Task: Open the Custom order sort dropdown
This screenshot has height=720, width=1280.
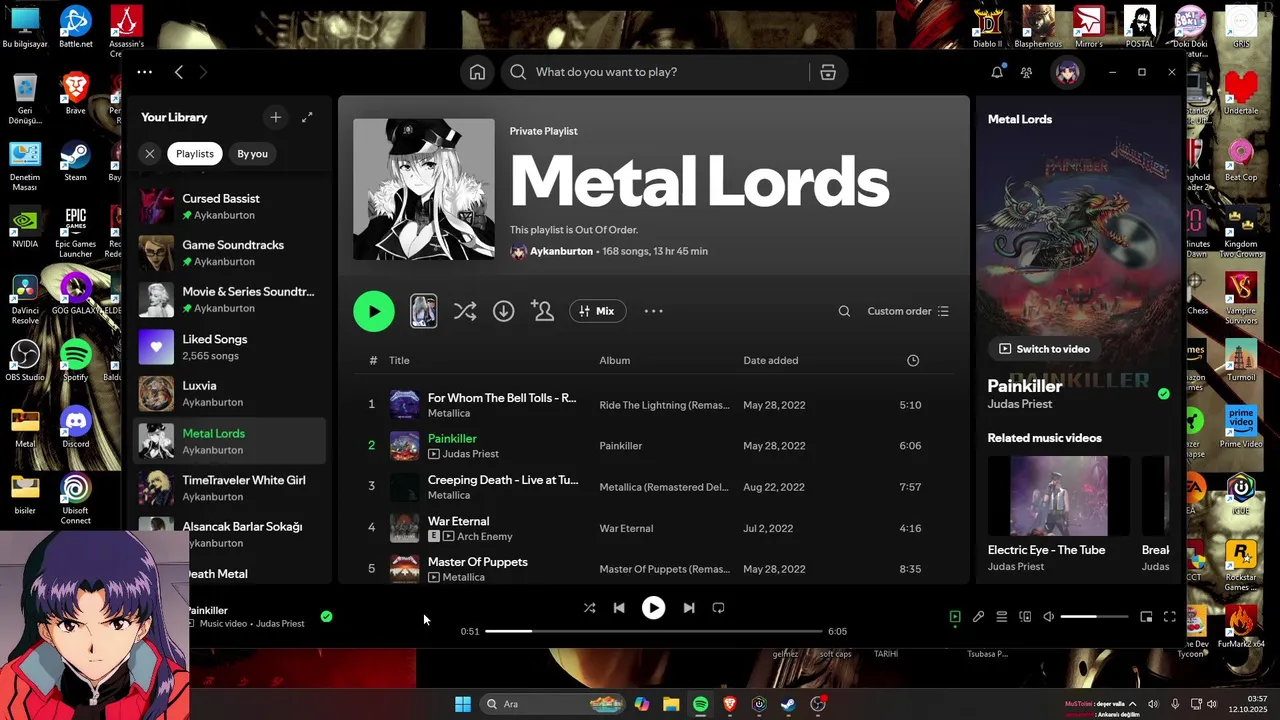Action: 908,311
